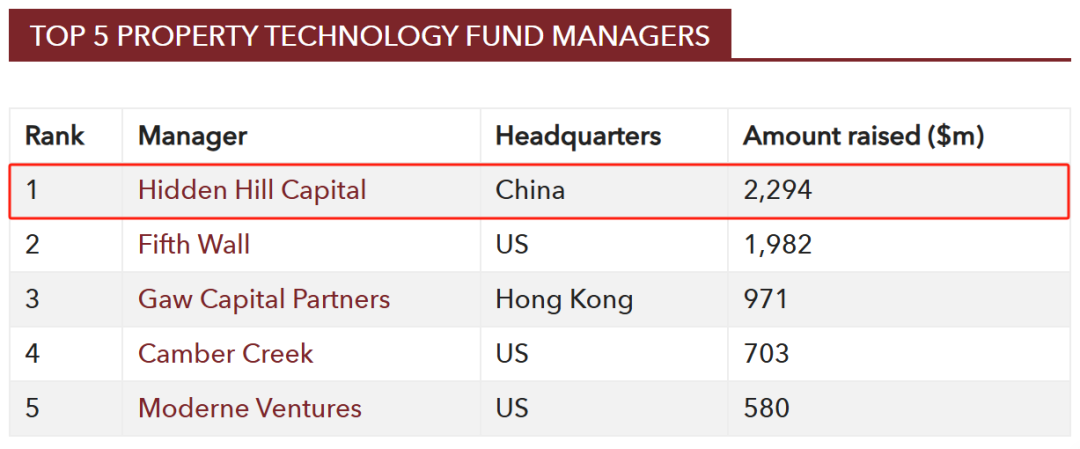
Task: Select the Headquarters column header
Action: pyautogui.click(x=578, y=136)
